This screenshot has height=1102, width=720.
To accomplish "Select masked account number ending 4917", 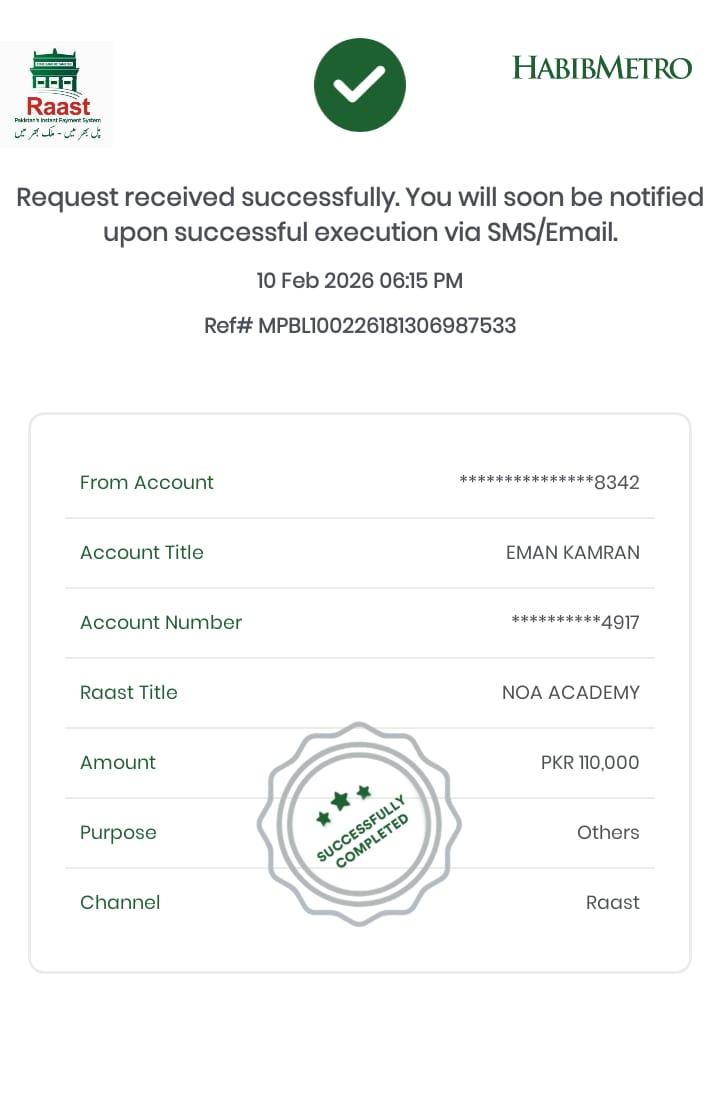I will click(x=575, y=623).
